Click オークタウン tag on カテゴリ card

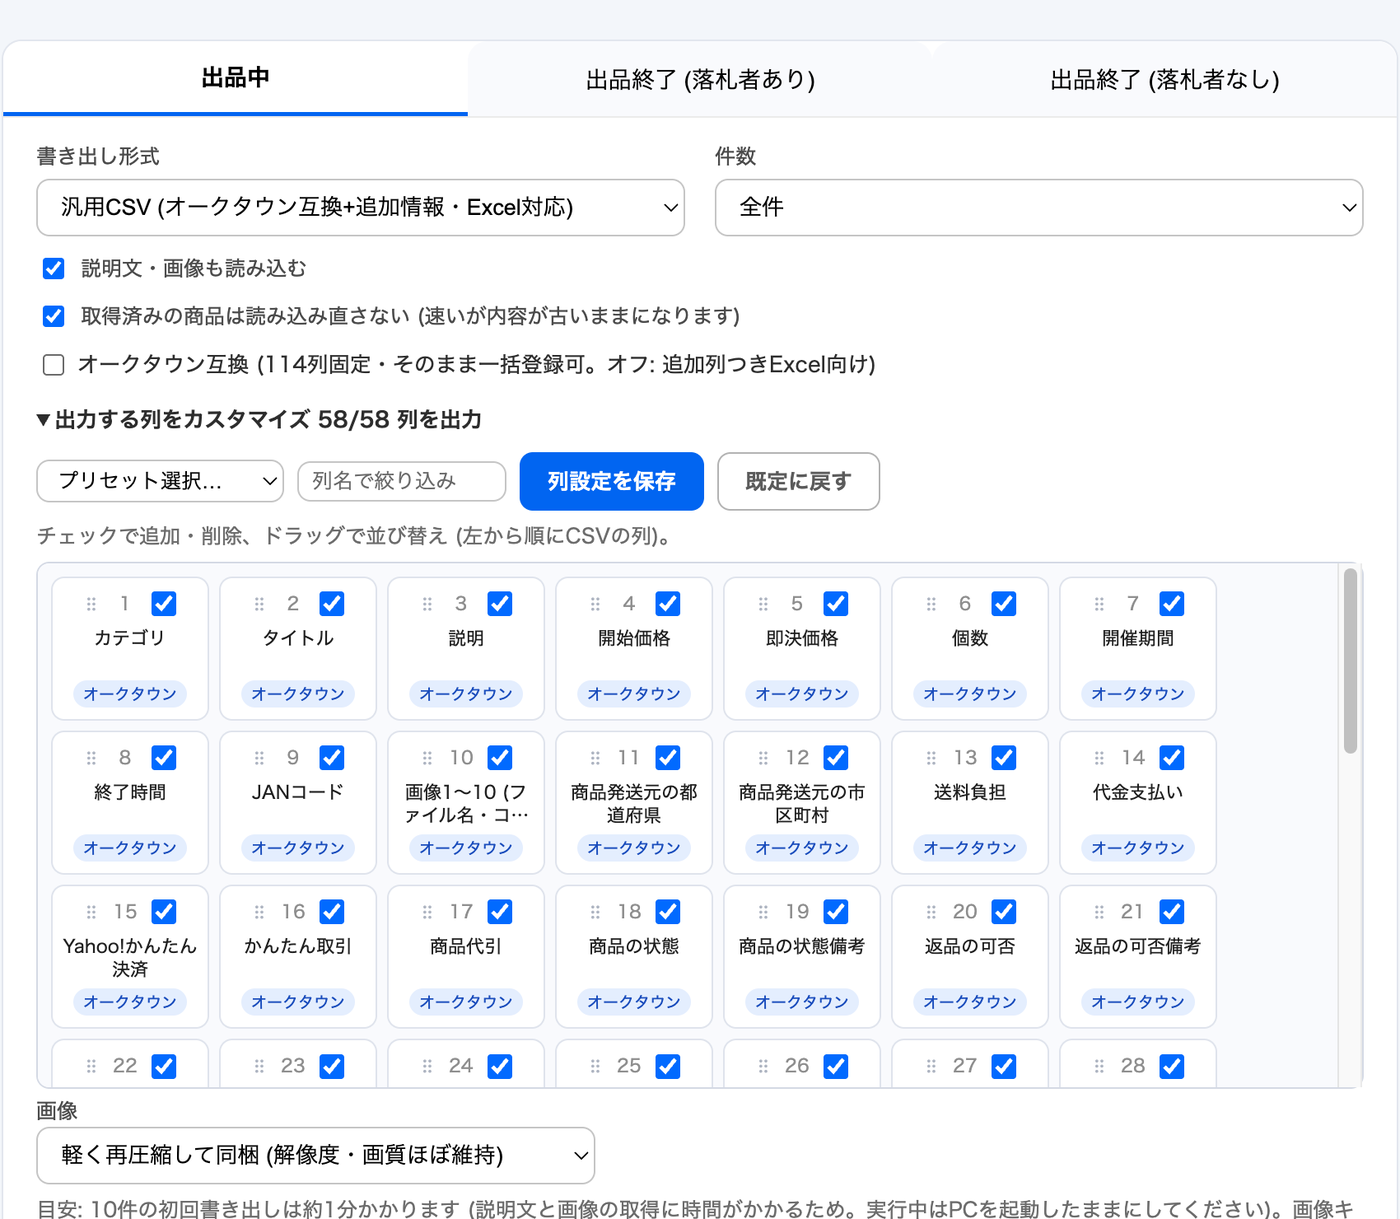130,694
